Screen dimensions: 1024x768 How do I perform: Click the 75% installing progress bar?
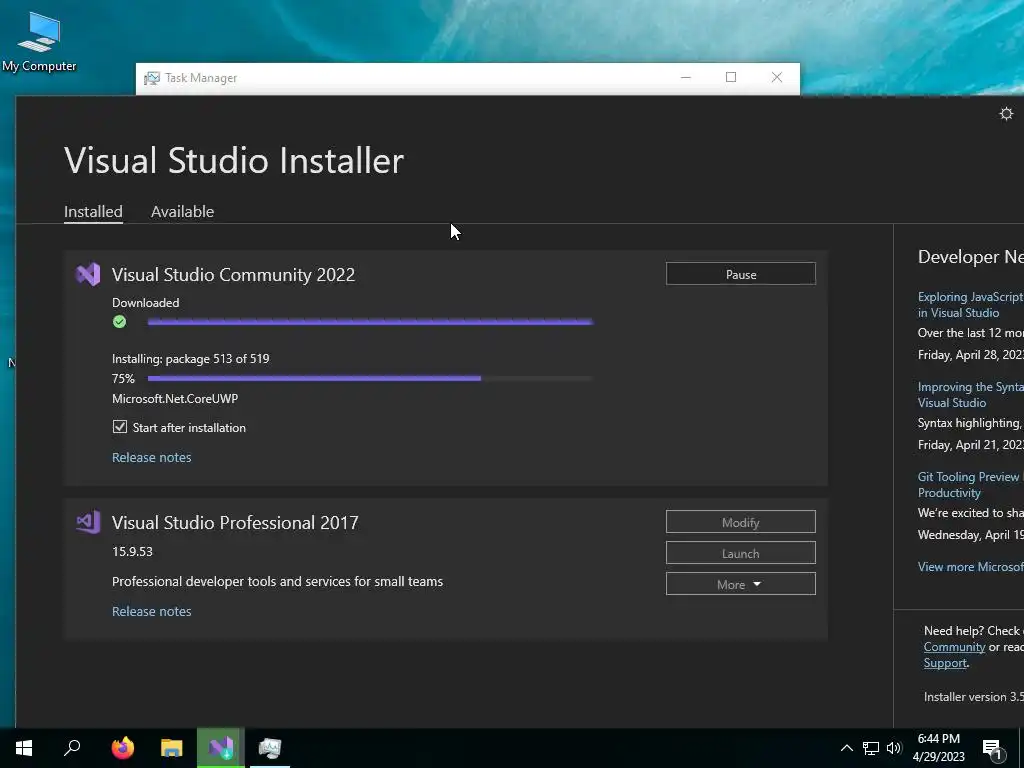click(x=370, y=378)
